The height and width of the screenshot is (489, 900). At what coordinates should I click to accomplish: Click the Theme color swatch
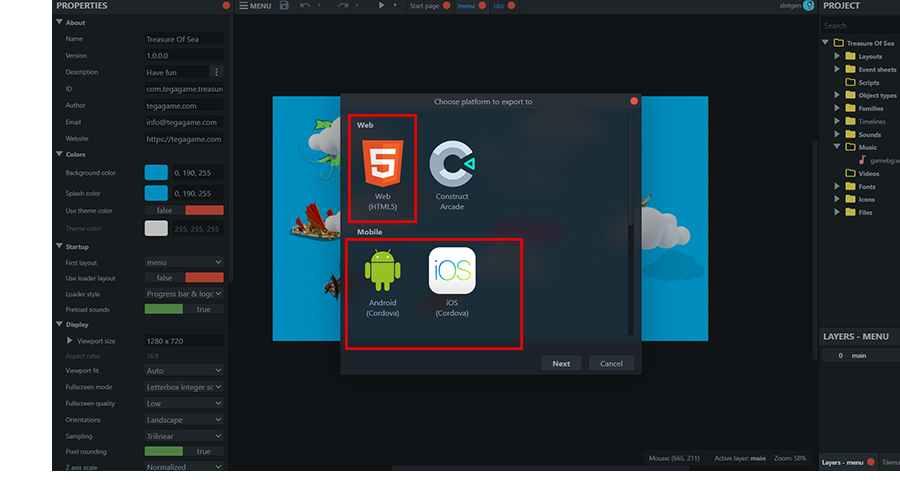(x=156, y=228)
